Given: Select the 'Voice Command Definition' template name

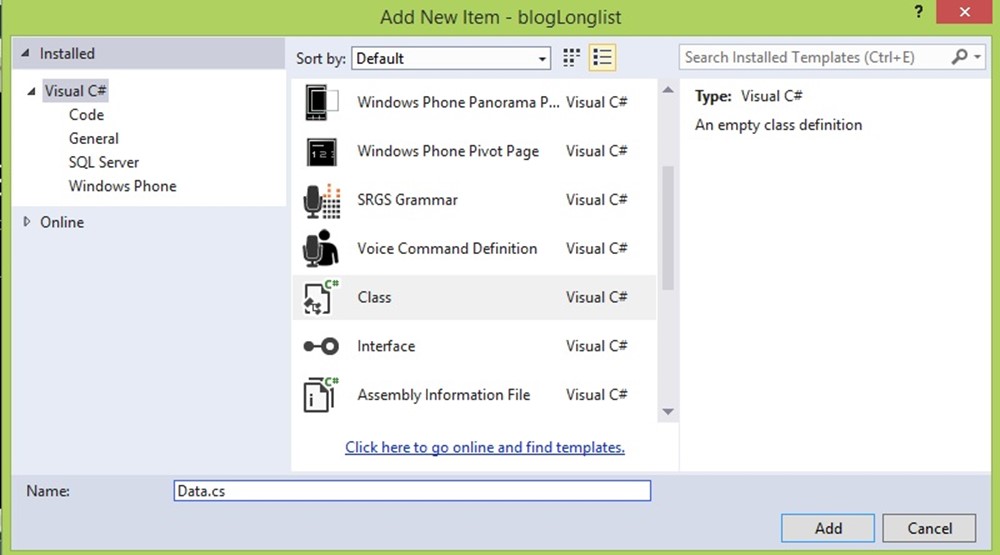Looking at the screenshot, I should (x=447, y=249).
